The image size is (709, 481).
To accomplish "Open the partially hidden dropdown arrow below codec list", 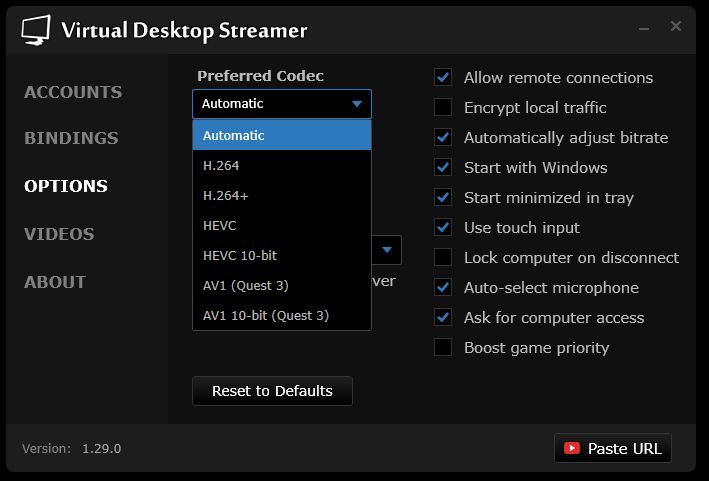I will click(387, 250).
